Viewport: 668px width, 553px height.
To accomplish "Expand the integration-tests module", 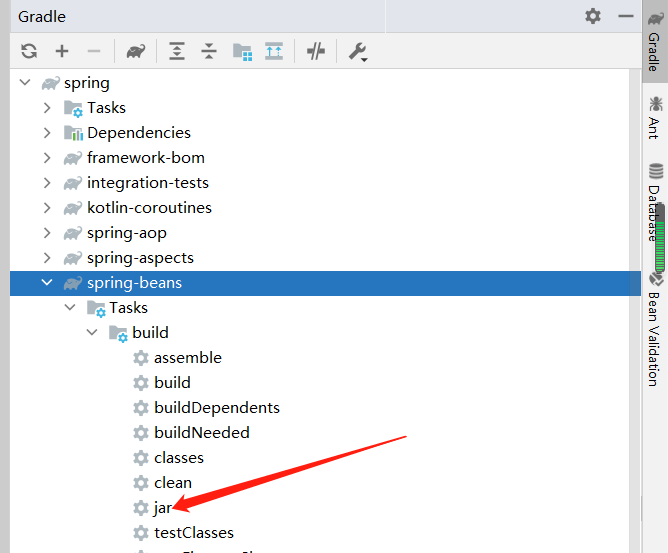I will pos(47,183).
